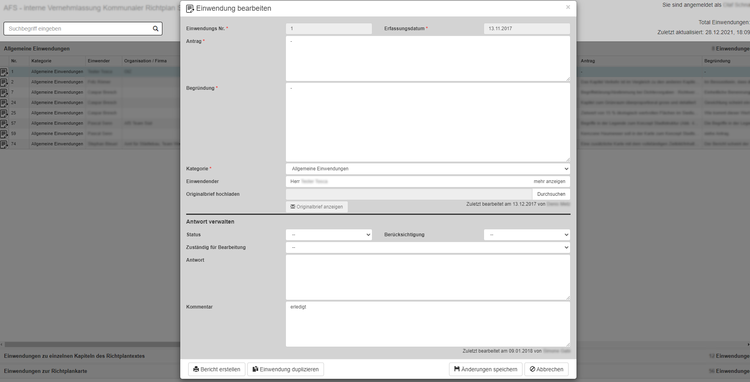The width and height of the screenshot is (750, 382).
Task: Open edit icon for row Nr. 74
Action: click(4, 144)
